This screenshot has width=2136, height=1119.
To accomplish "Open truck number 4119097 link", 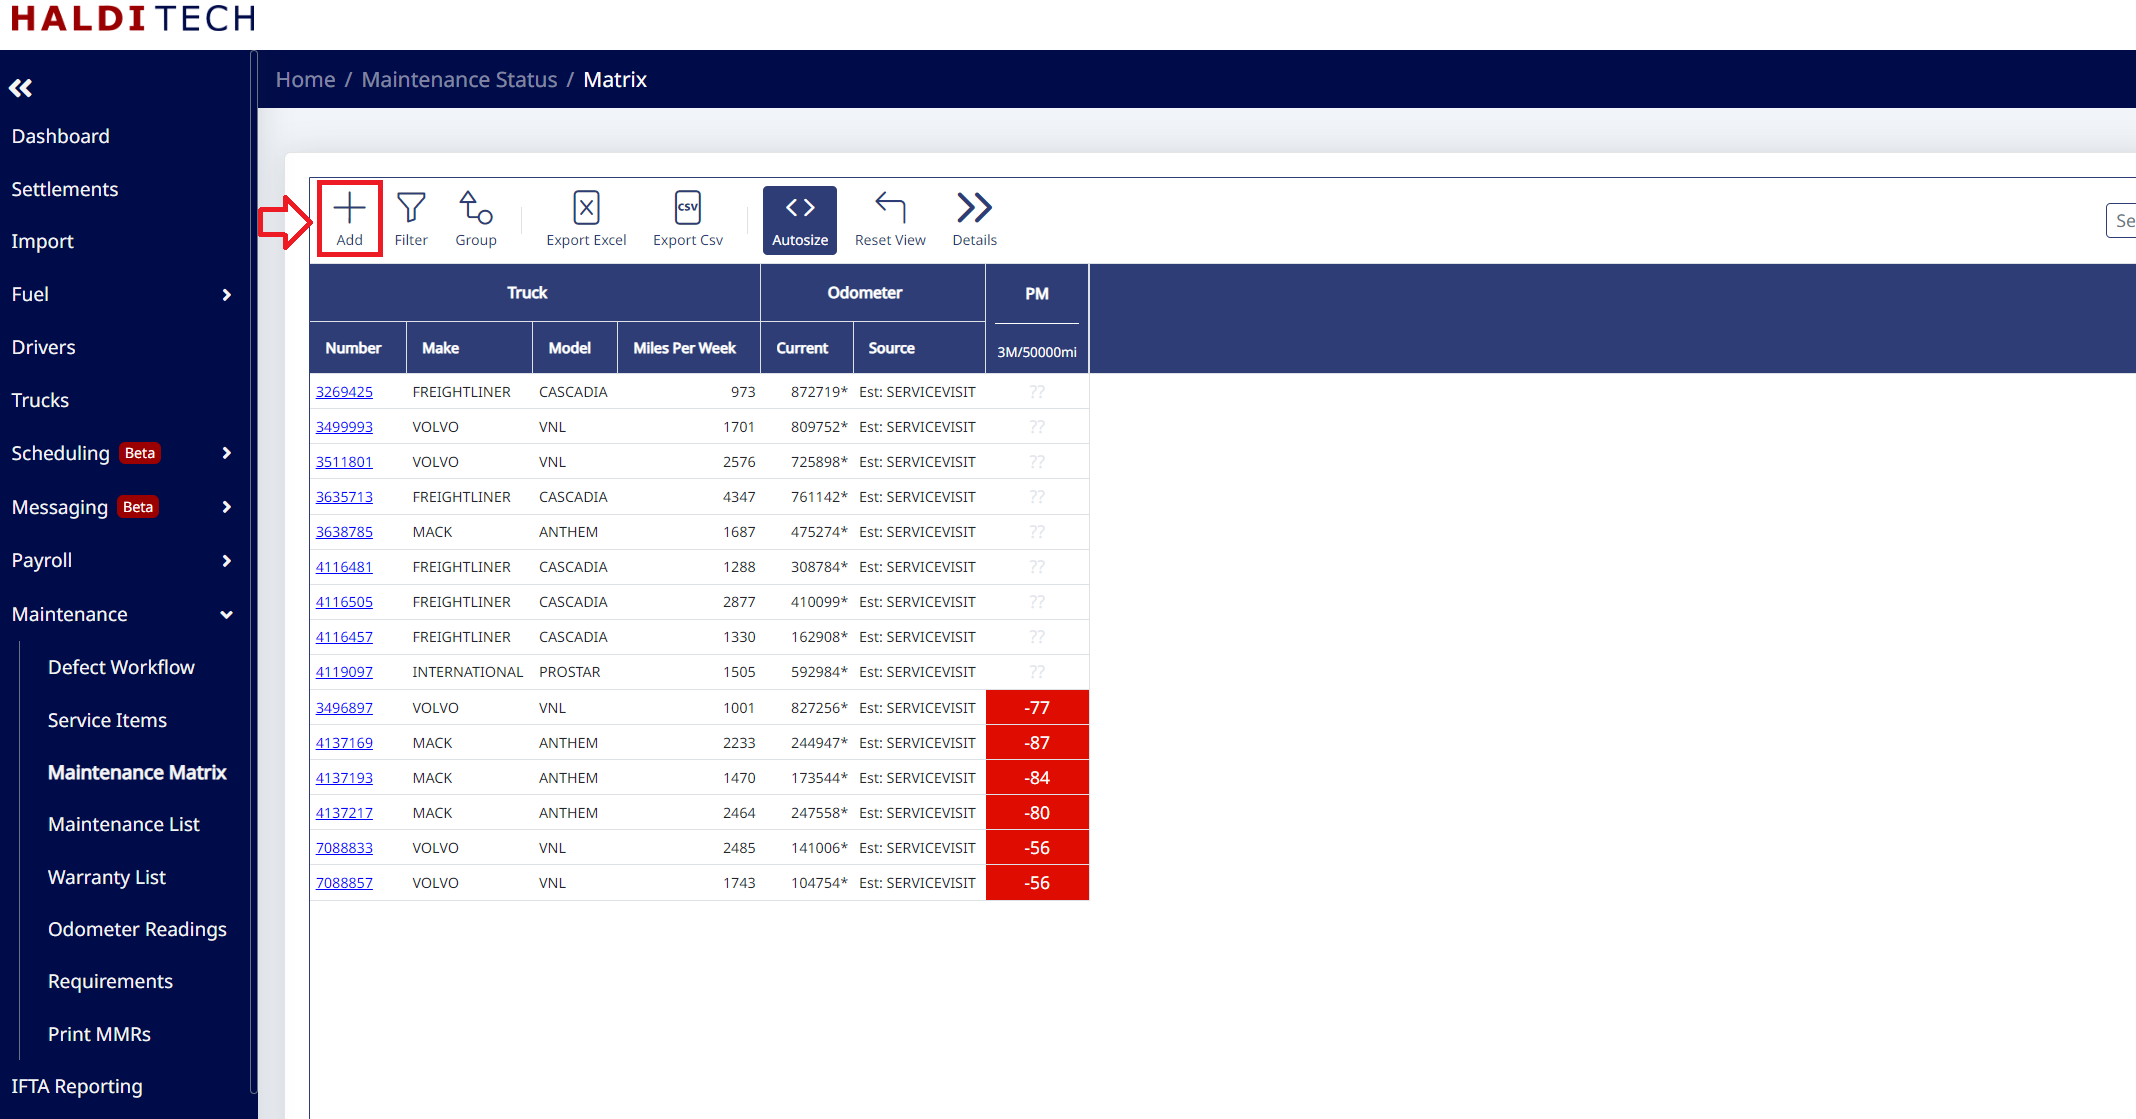I will [344, 672].
